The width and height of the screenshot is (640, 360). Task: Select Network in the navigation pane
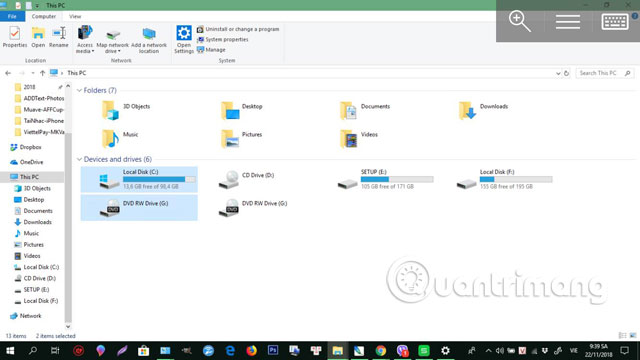coord(26,316)
